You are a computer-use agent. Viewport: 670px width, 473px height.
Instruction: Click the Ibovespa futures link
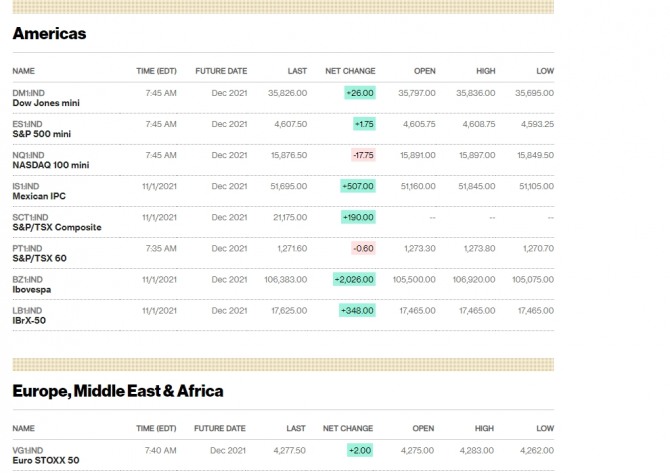pyautogui.click(x=32, y=289)
